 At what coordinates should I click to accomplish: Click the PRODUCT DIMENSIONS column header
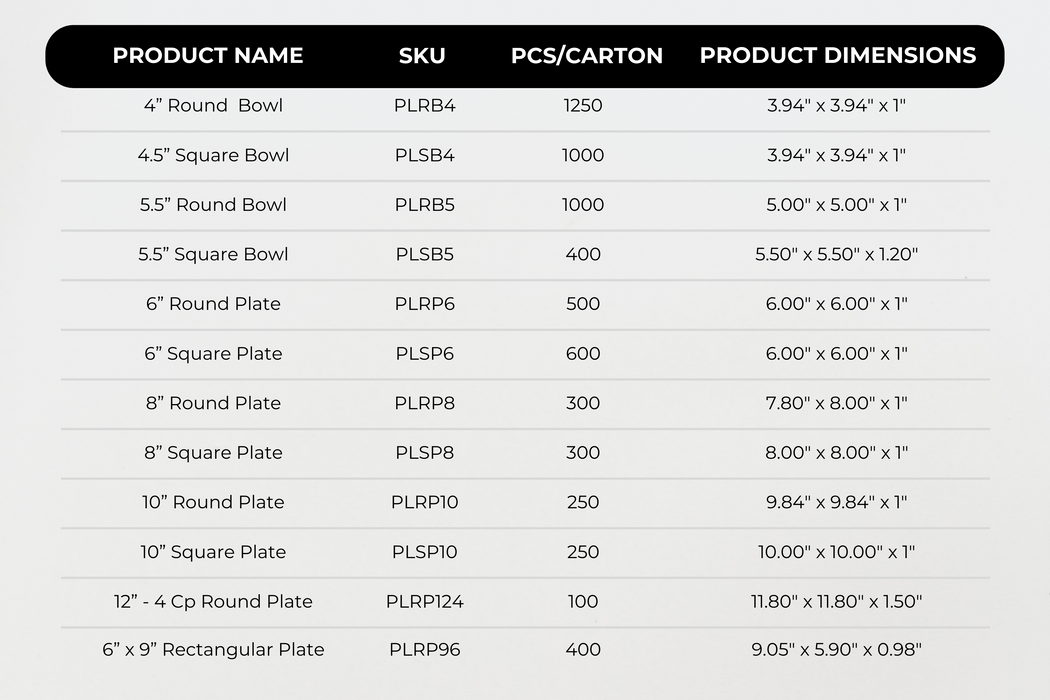[x=838, y=56]
